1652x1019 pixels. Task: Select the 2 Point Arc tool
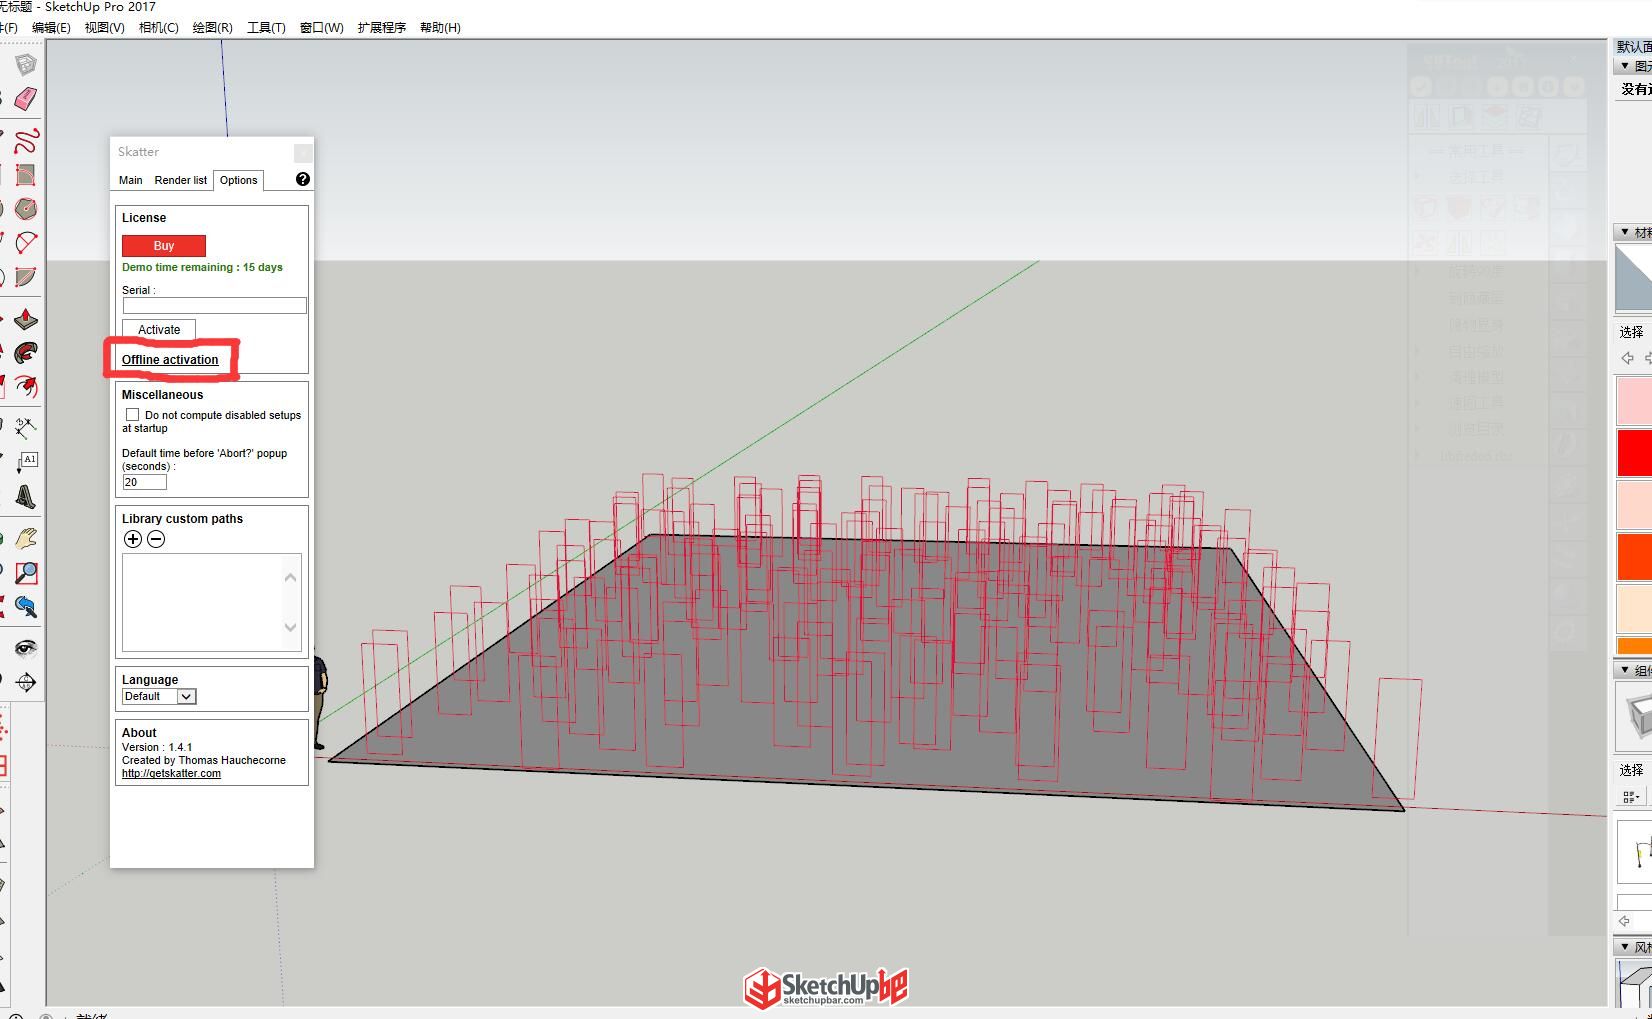(25, 243)
